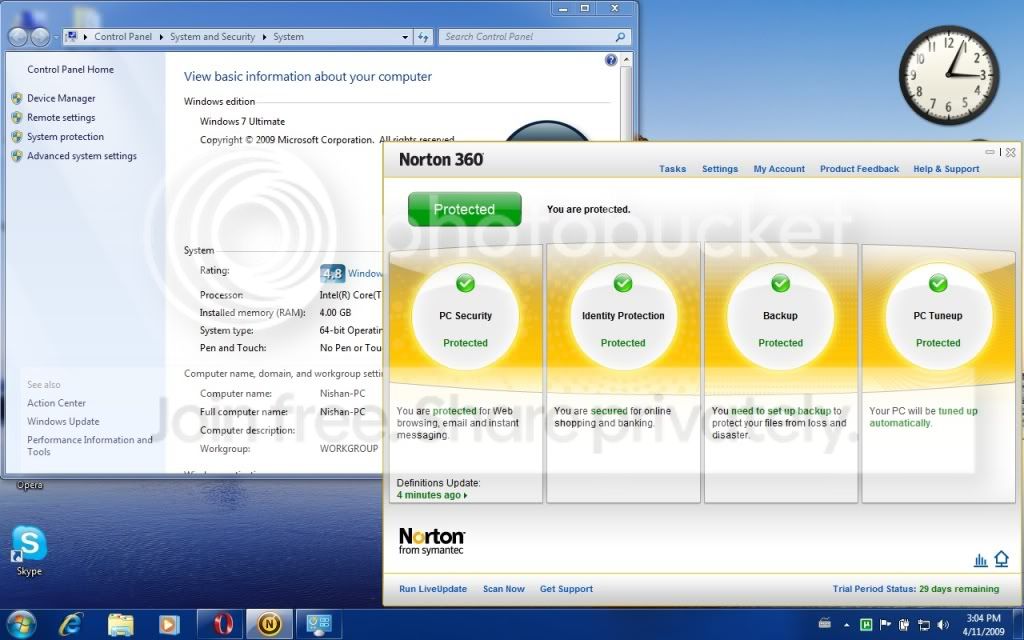The height and width of the screenshot is (640, 1024).
Task: Open Advanced system settings
Action: (82, 156)
